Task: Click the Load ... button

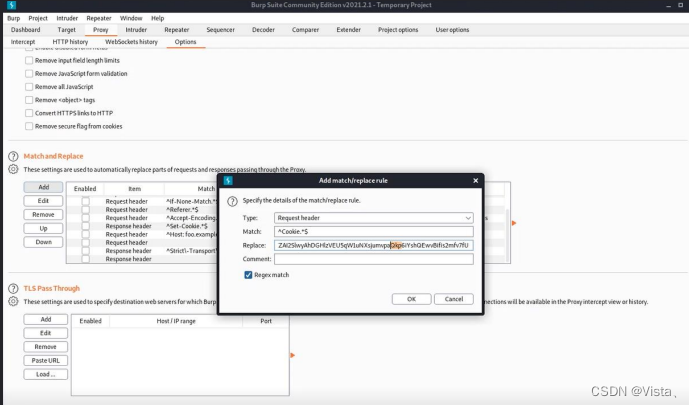Action: click(x=46, y=374)
